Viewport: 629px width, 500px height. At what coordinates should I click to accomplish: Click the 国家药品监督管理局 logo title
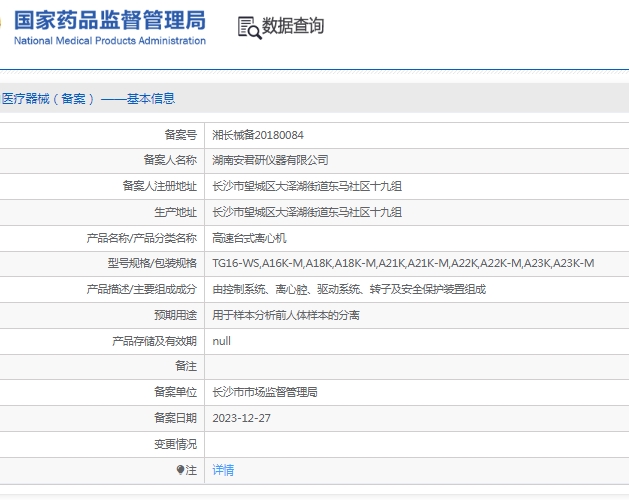(x=110, y=20)
